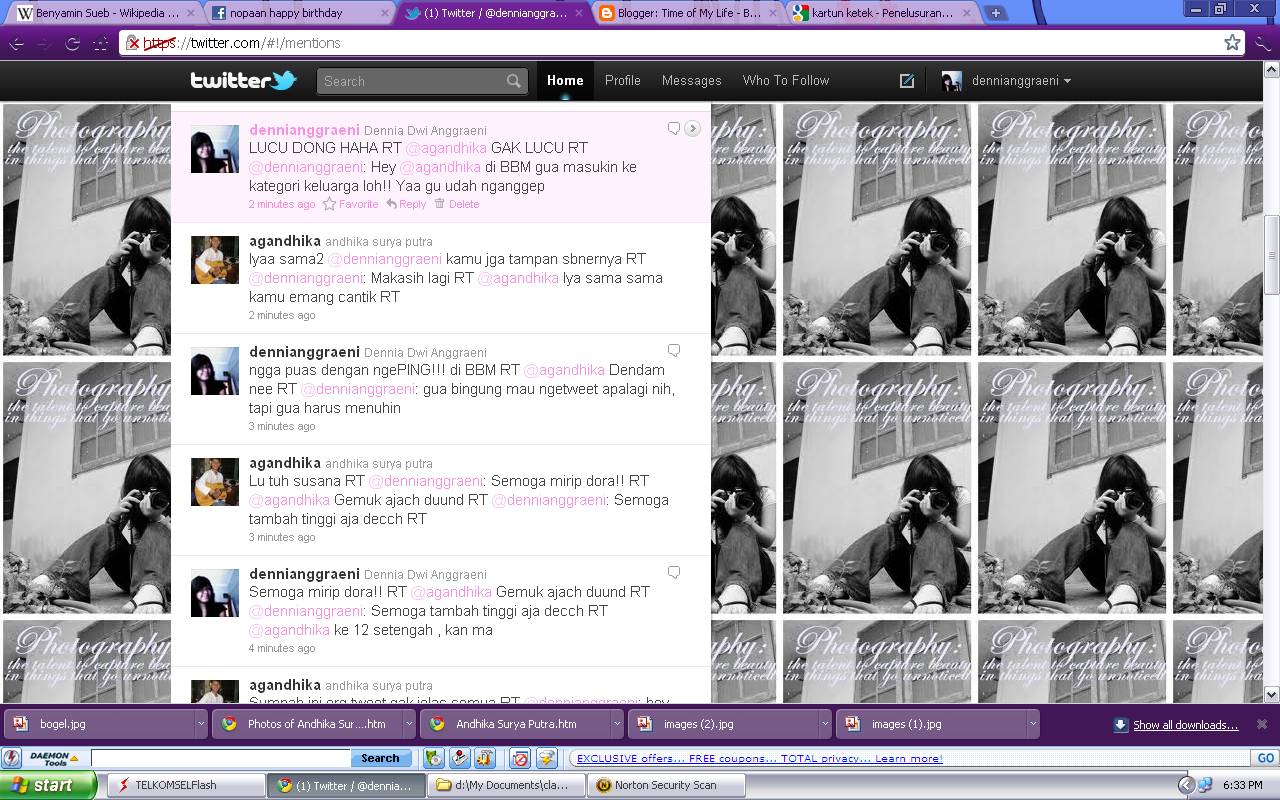Image resolution: width=1280 pixels, height=800 pixels.
Task: Click conversation bubble on Semoga mirip dora tweet
Action: pyautogui.click(x=674, y=573)
